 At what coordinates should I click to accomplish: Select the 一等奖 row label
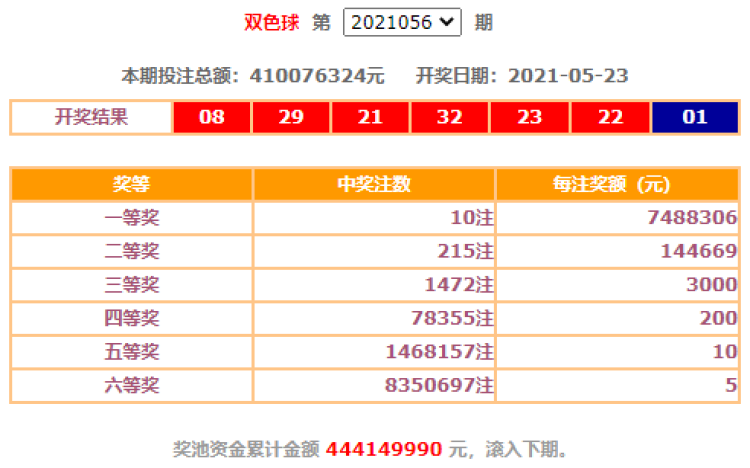[131, 218]
